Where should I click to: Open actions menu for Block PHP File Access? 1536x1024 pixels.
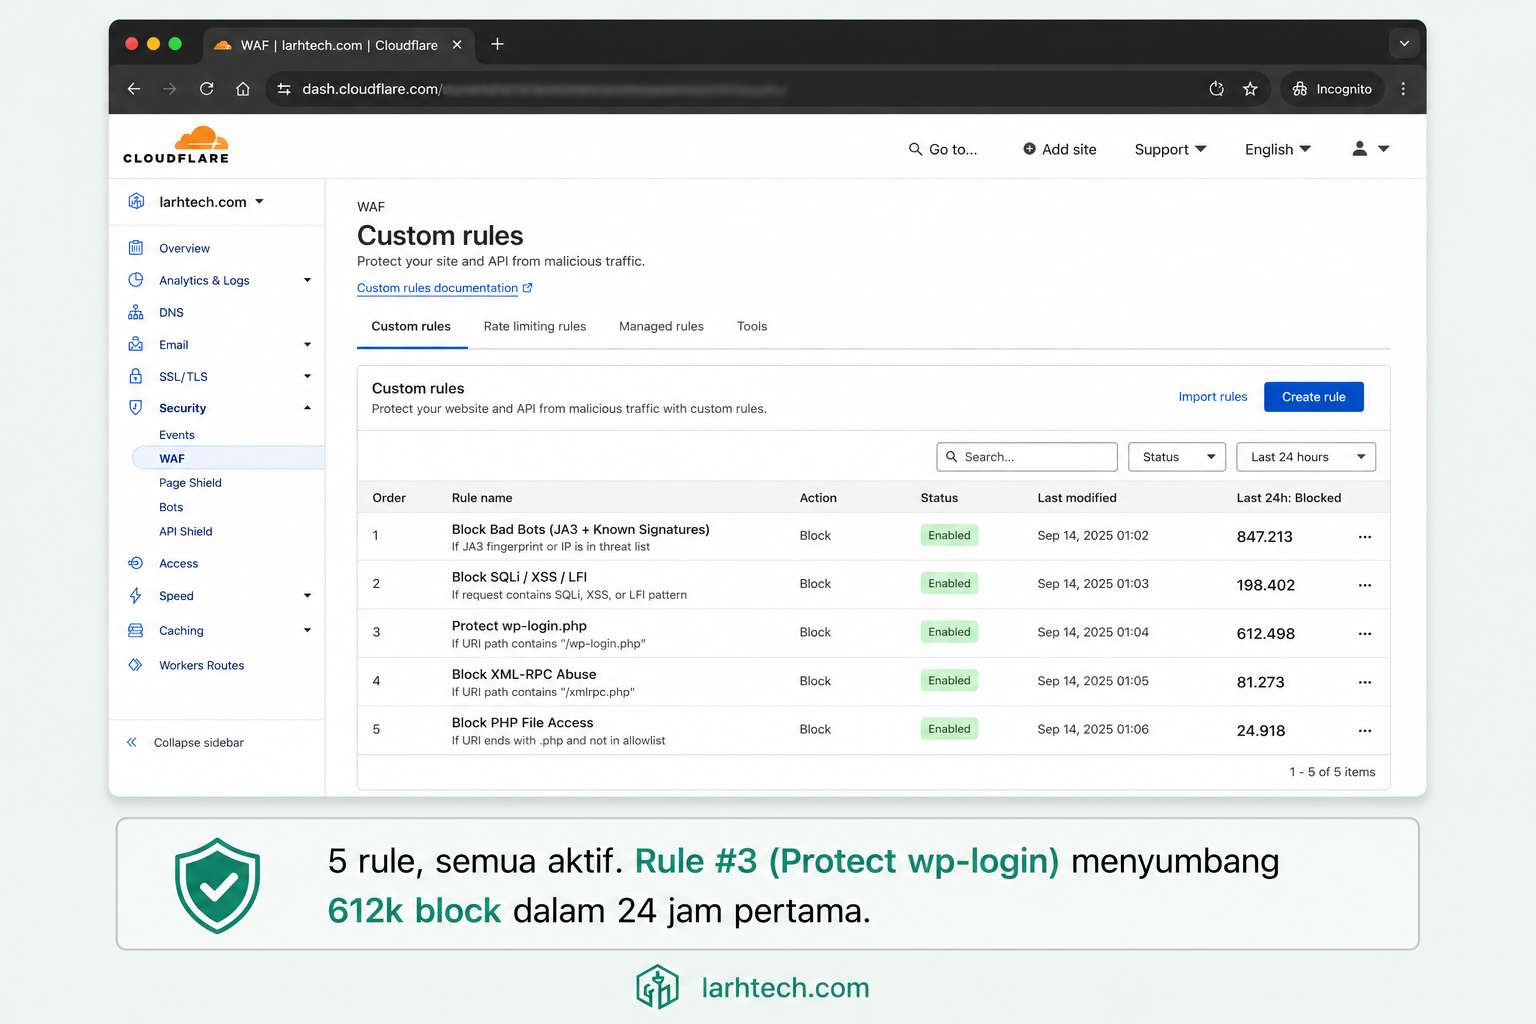tap(1365, 731)
